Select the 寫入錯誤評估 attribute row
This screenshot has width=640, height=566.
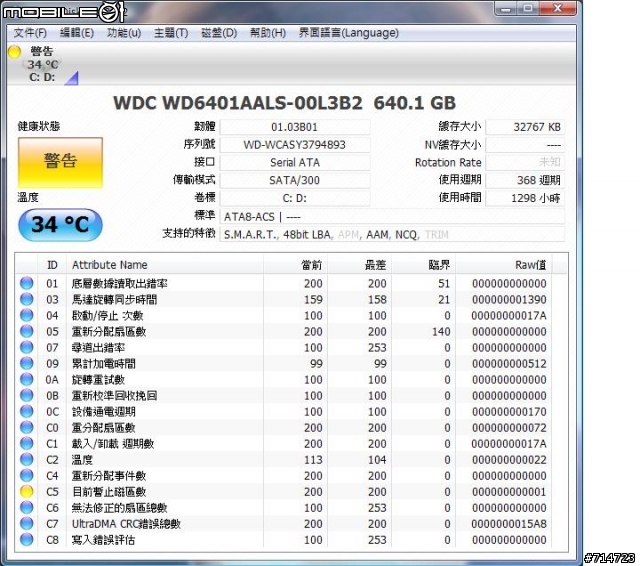[x=286, y=539]
